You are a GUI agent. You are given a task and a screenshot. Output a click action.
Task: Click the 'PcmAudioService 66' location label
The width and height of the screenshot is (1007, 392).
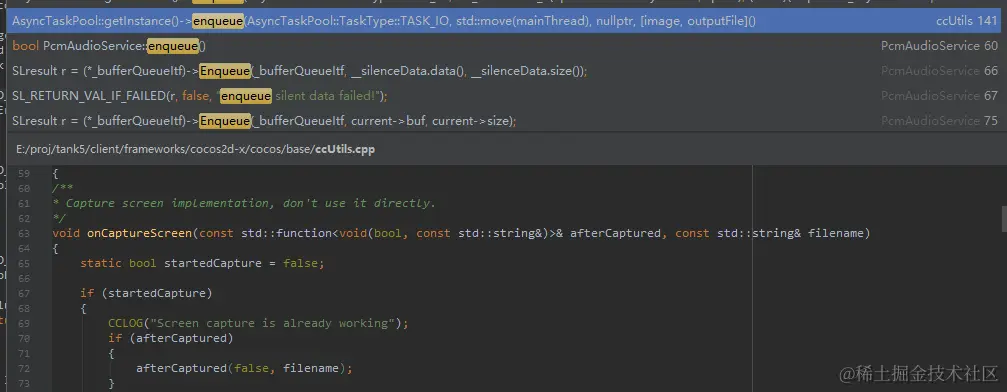[x=940, y=71]
